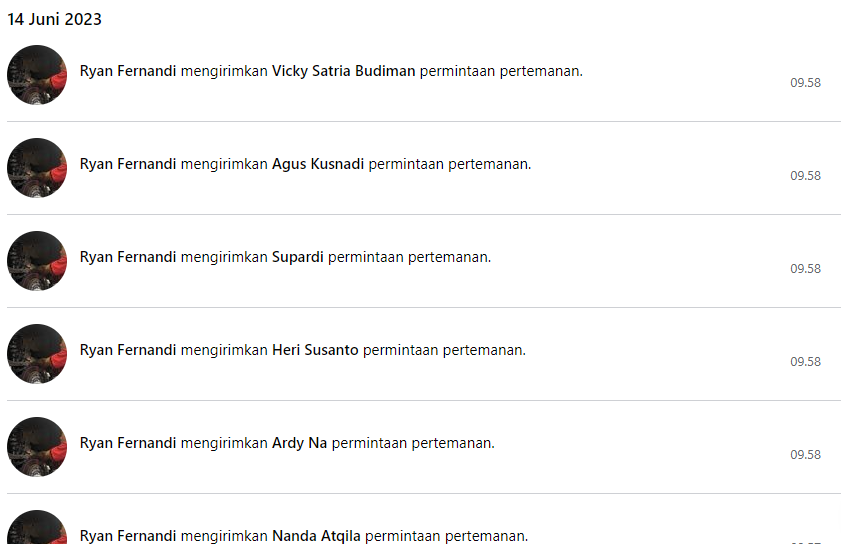The image size is (841, 544).
Task: Open profile picture beside Ardy Na entry
Action: [37, 447]
